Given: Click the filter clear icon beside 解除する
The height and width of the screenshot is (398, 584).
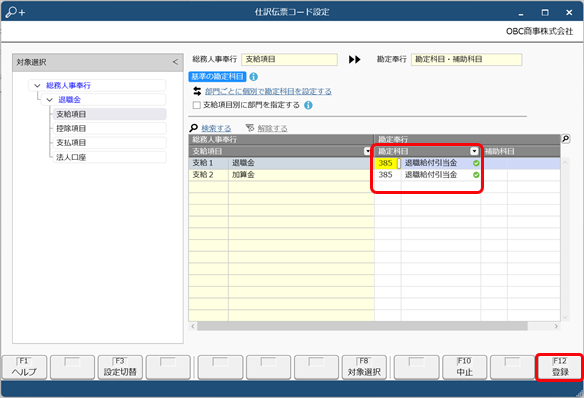Looking at the screenshot, I should tap(250, 128).
